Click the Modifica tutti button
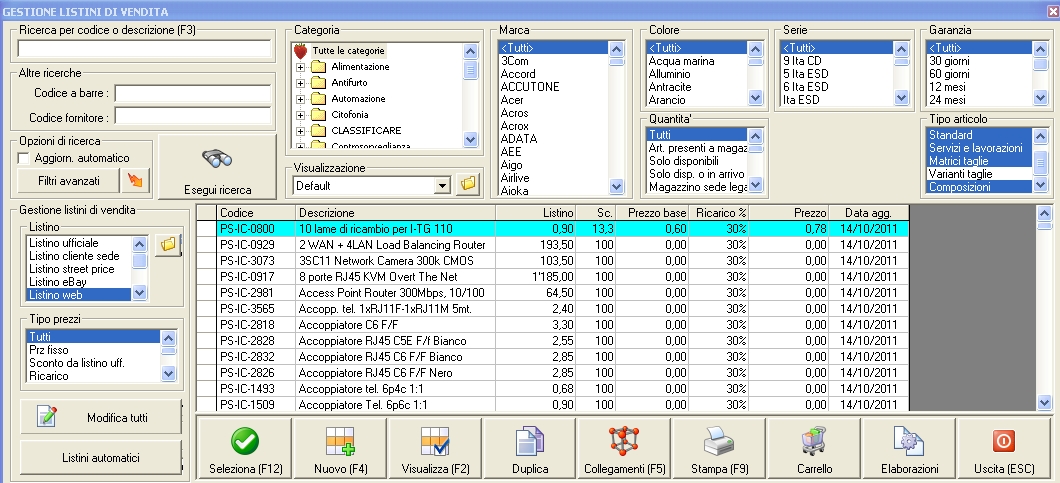The height and width of the screenshot is (483, 1060). 101,417
